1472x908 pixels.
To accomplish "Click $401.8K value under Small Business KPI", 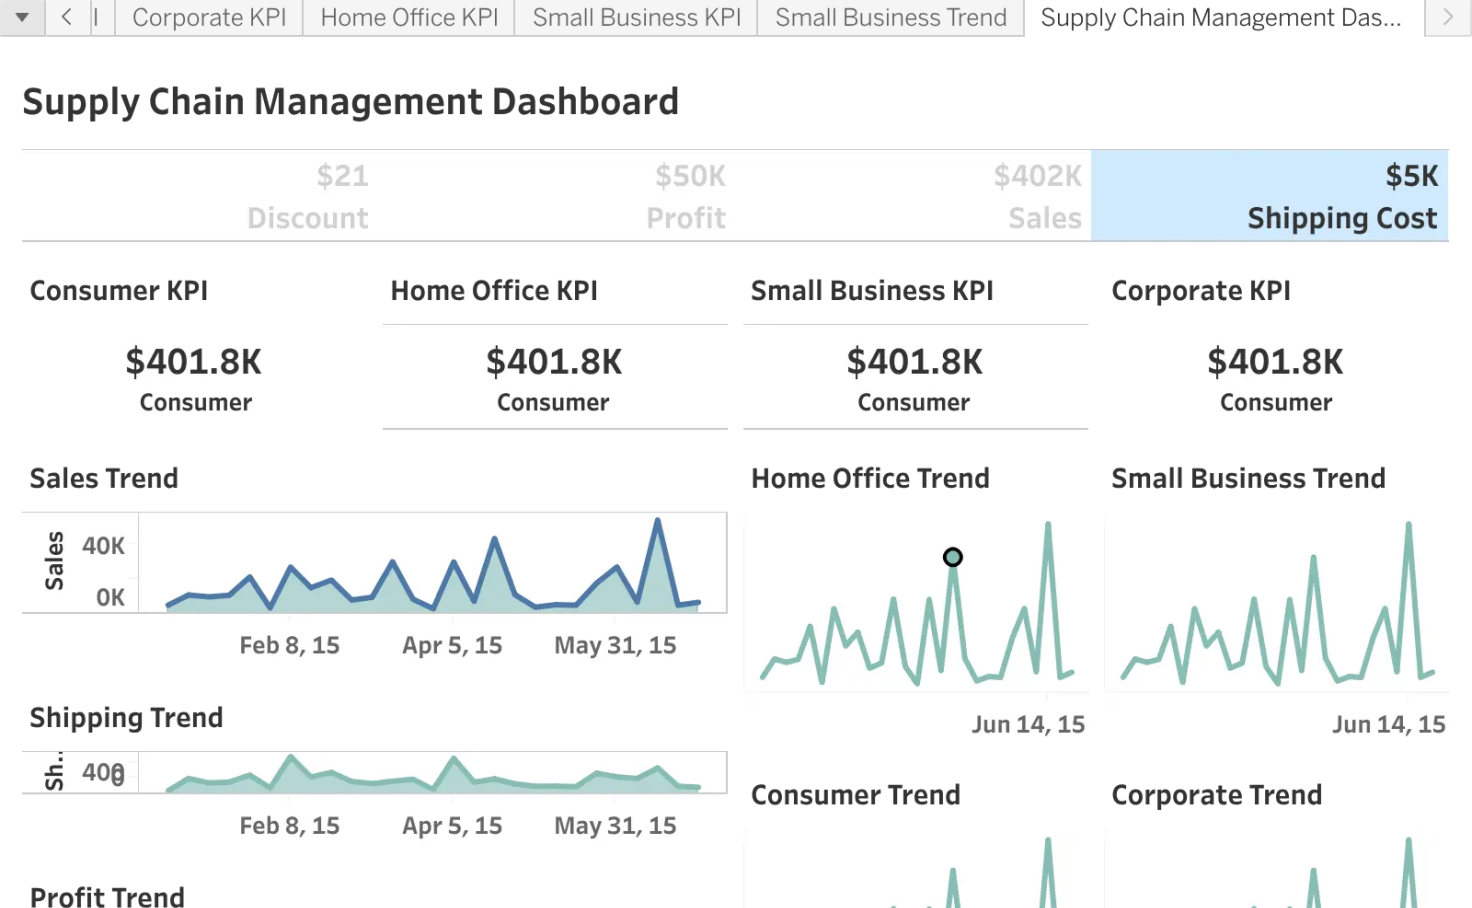I will click(x=915, y=362).
